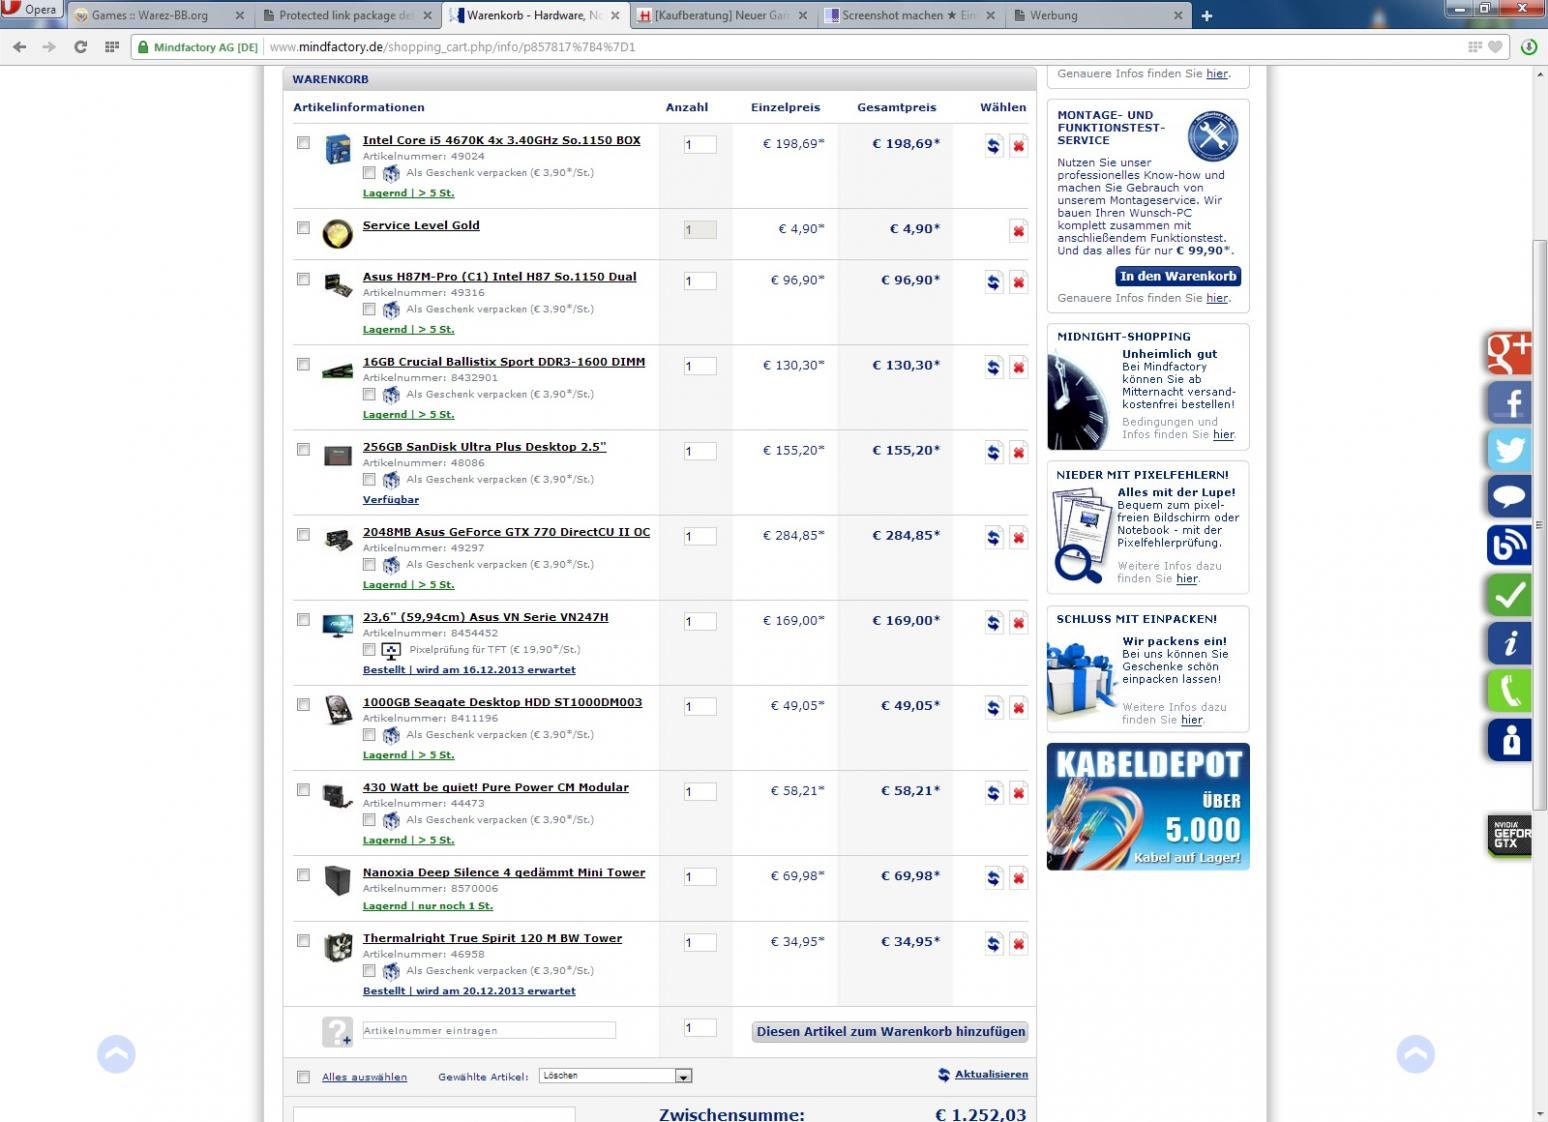The width and height of the screenshot is (1548, 1122).
Task: Open 16GB Crucial Ballistix Sport product link
Action: [x=504, y=362]
